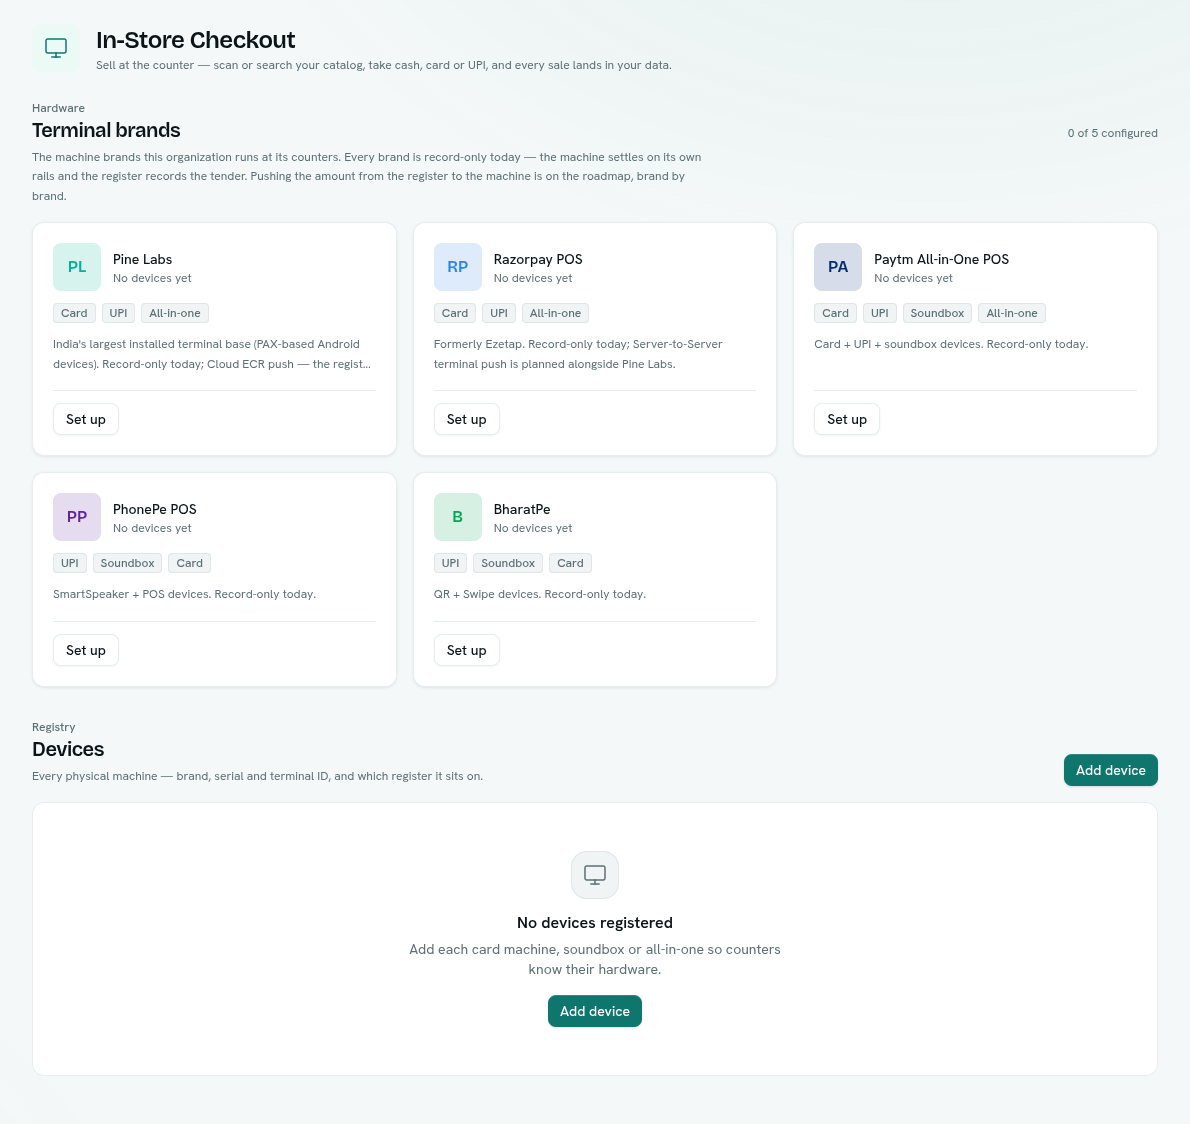Viewport: 1190px width, 1124px height.
Task: Click the All-in-one tag on Razorpay POS
Action: [x=556, y=313]
